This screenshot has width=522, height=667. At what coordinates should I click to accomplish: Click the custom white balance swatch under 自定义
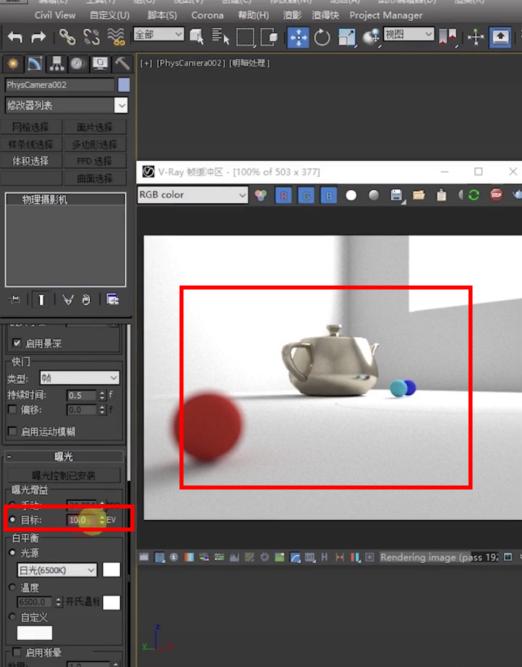[34, 633]
